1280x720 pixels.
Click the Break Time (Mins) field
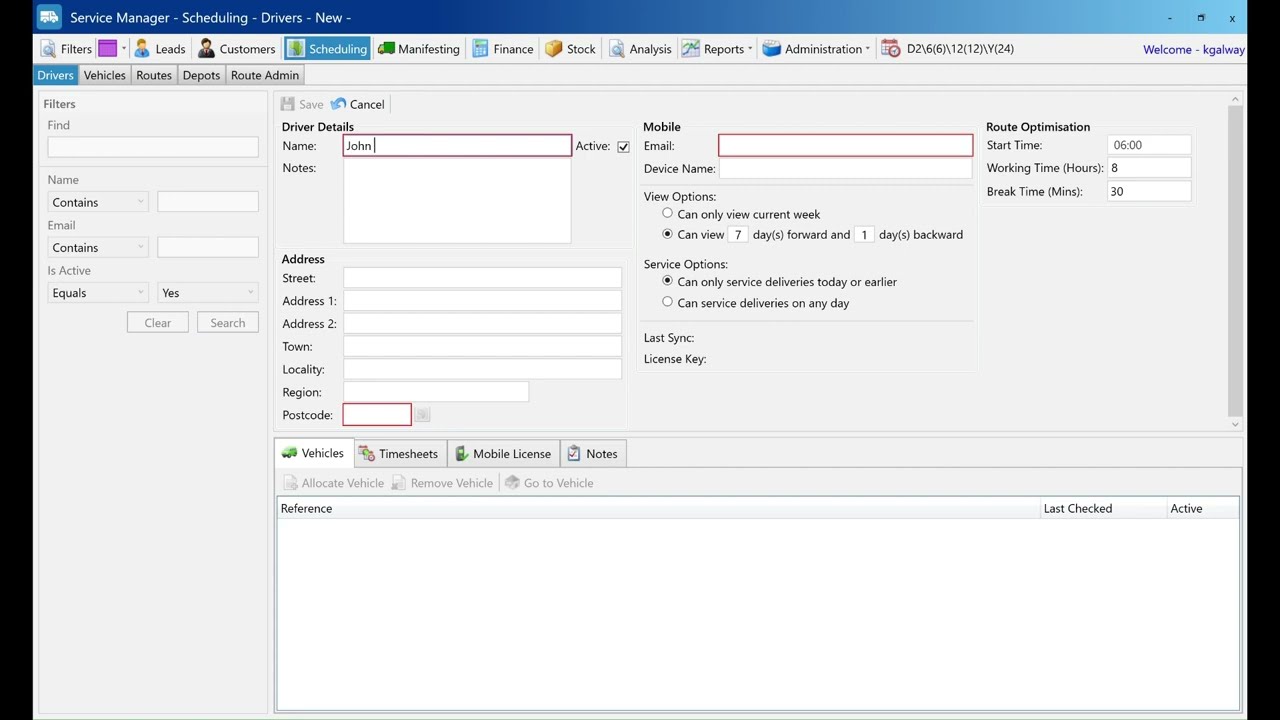[1149, 191]
